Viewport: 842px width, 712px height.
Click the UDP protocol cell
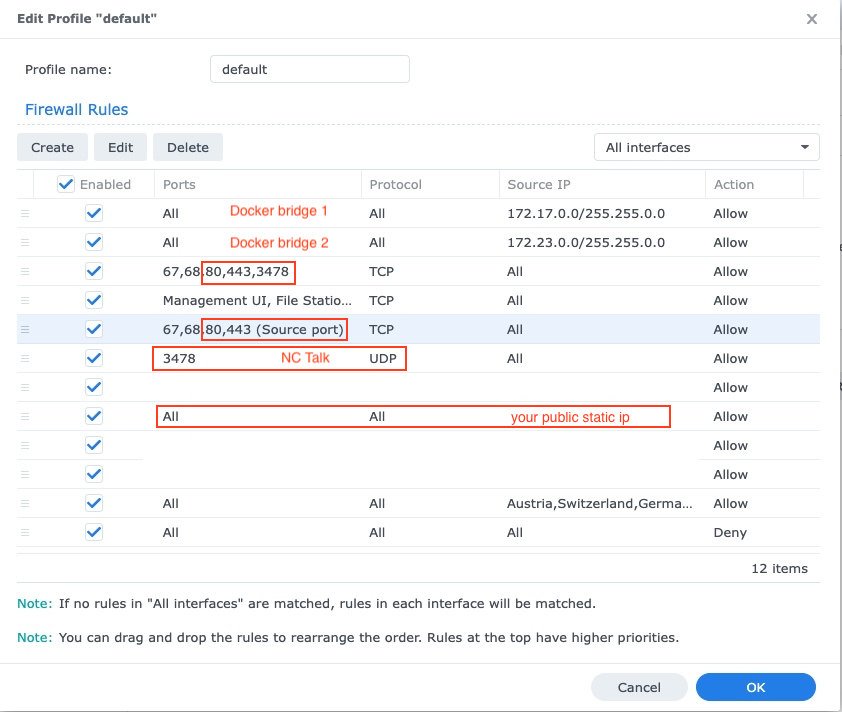click(x=382, y=358)
